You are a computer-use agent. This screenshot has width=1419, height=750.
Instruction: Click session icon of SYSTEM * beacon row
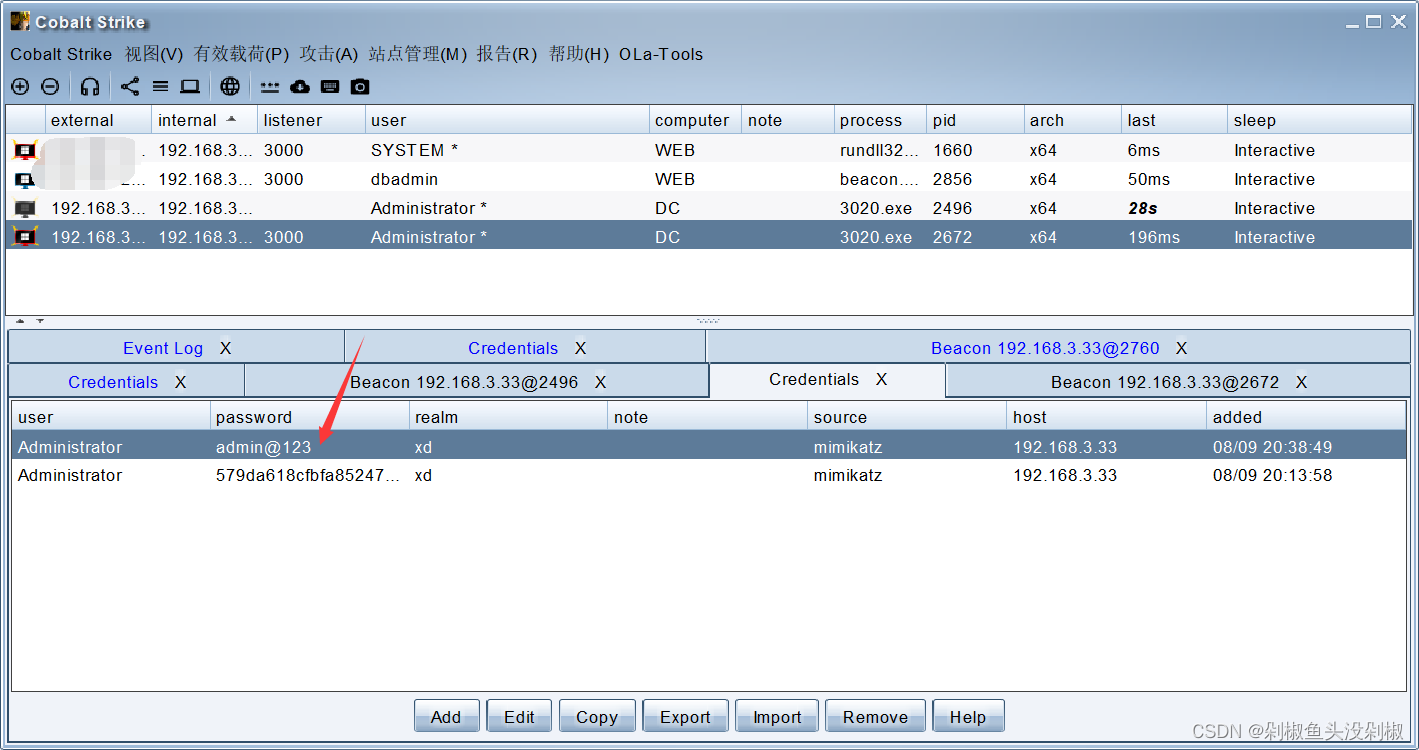[25, 151]
